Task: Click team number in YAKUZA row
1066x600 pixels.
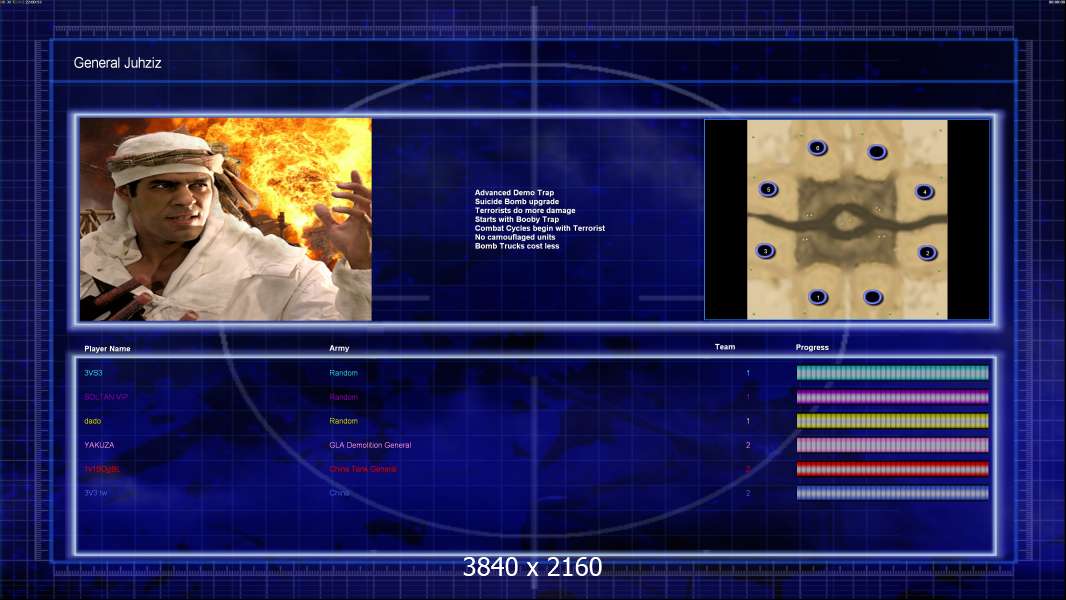Action: click(748, 445)
